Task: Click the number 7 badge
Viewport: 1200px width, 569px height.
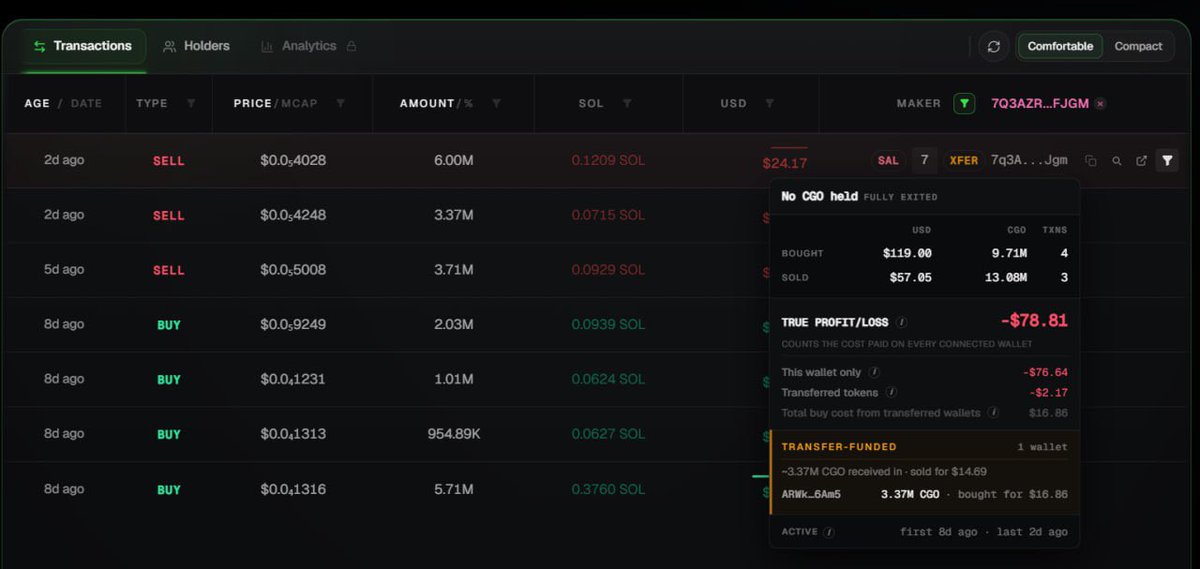Action: point(924,160)
